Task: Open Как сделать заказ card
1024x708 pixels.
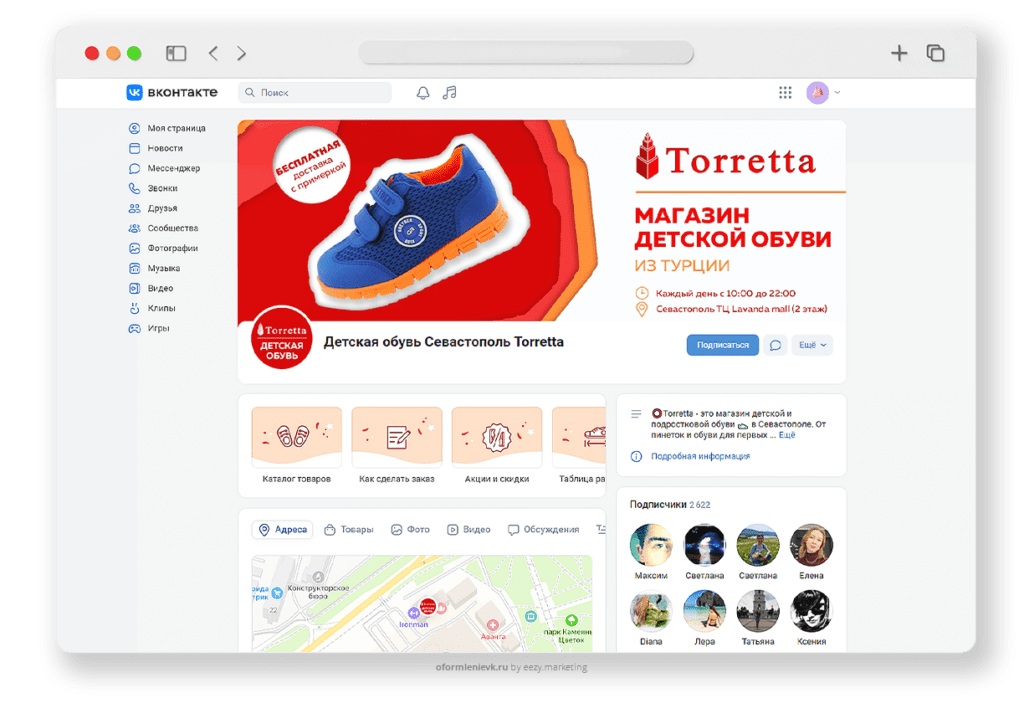Action: tap(396, 445)
